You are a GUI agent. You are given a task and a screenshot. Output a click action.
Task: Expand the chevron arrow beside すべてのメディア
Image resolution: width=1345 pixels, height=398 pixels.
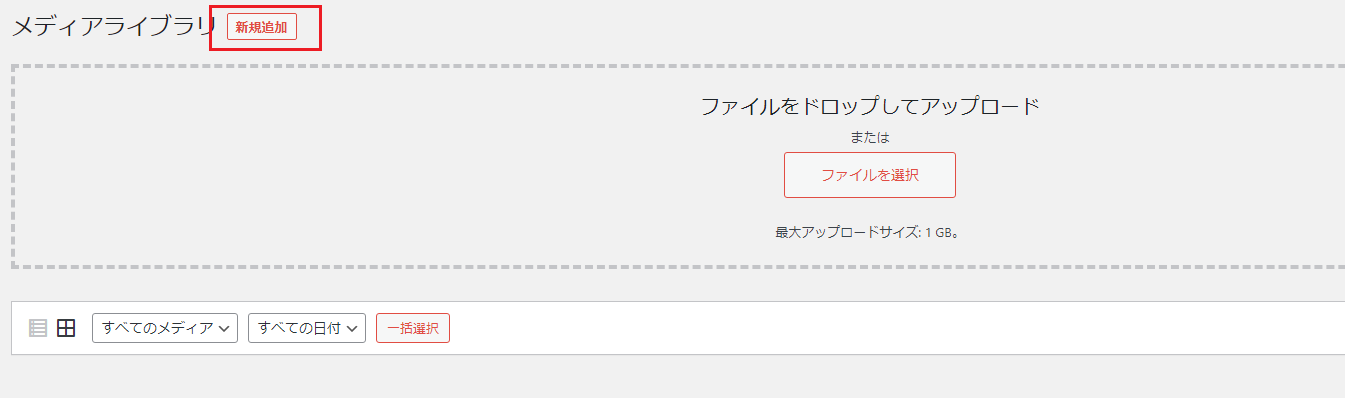tap(225, 328)
